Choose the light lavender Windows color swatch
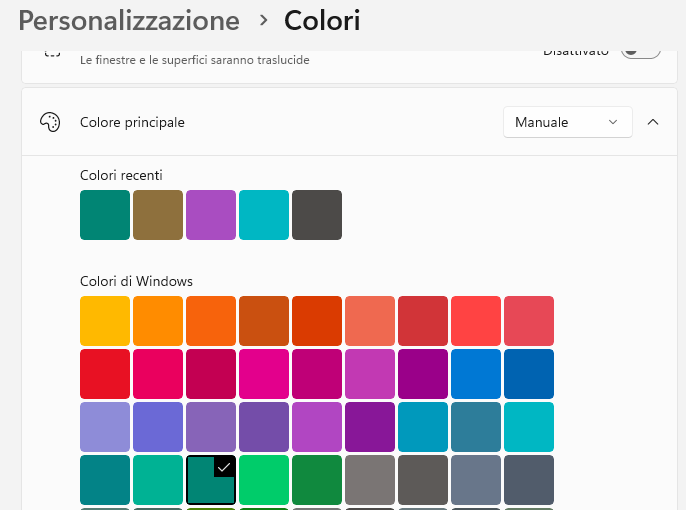Viewport: 686px width, 510px height. [x=105, y=427]
